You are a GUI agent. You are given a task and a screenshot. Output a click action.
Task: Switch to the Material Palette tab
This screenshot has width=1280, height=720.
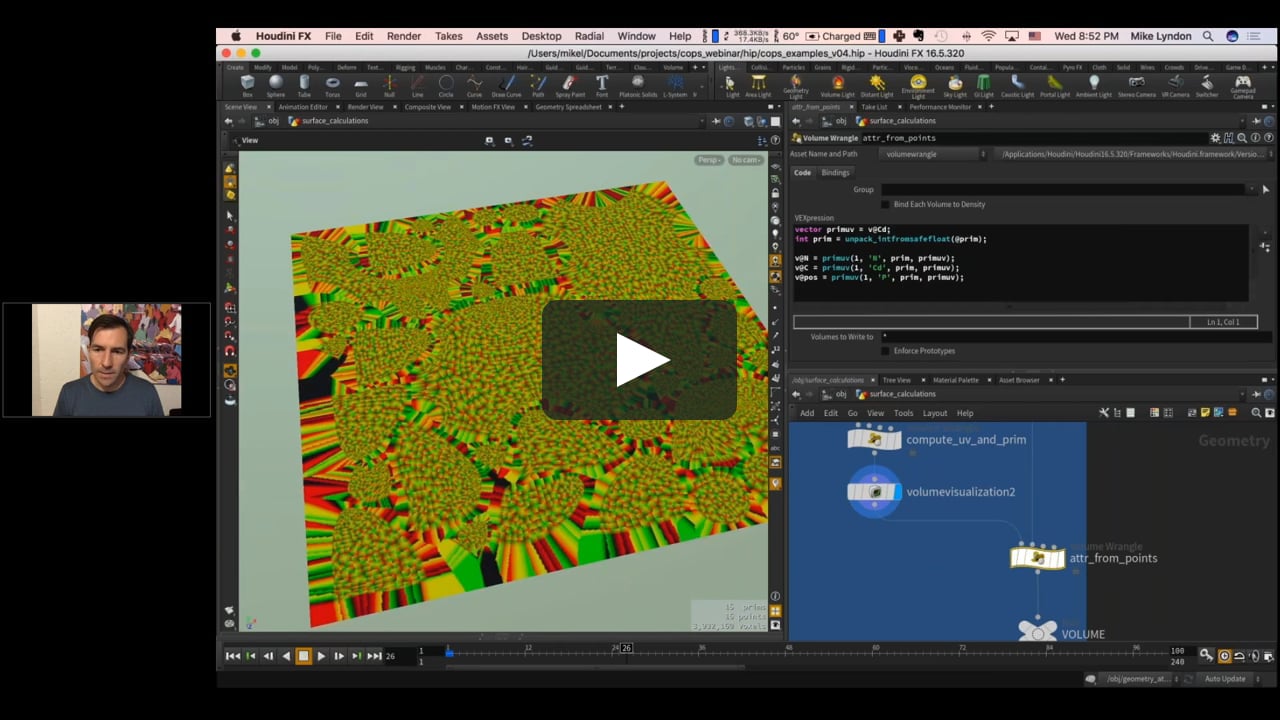click(x=956, y=380)
